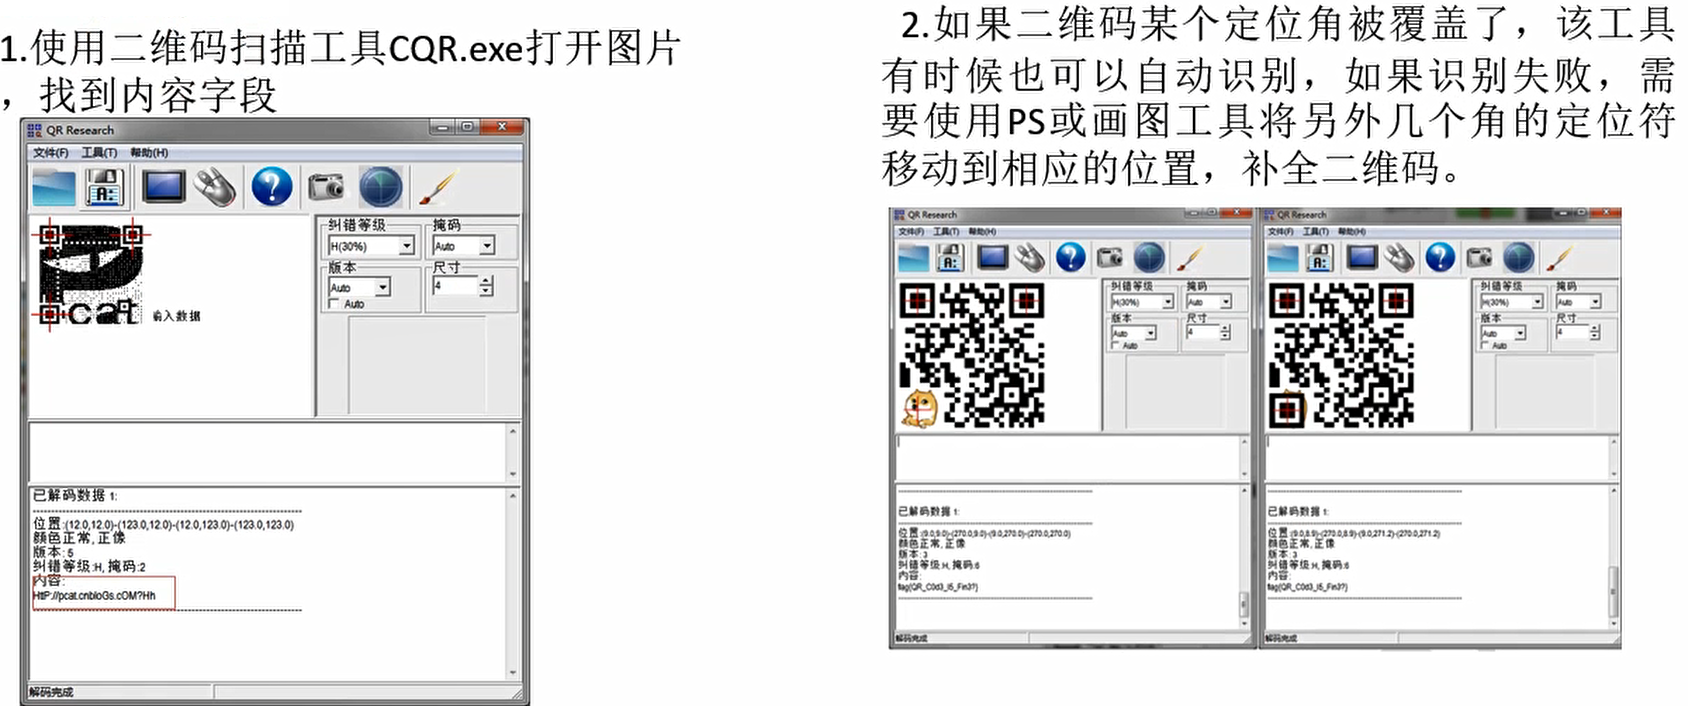Tick Auto checkbox in doge-sticker QR window
Image resolution: width=1688 pixels, height=706 pixels.
pyautogui.click(x=1116, y=345)
